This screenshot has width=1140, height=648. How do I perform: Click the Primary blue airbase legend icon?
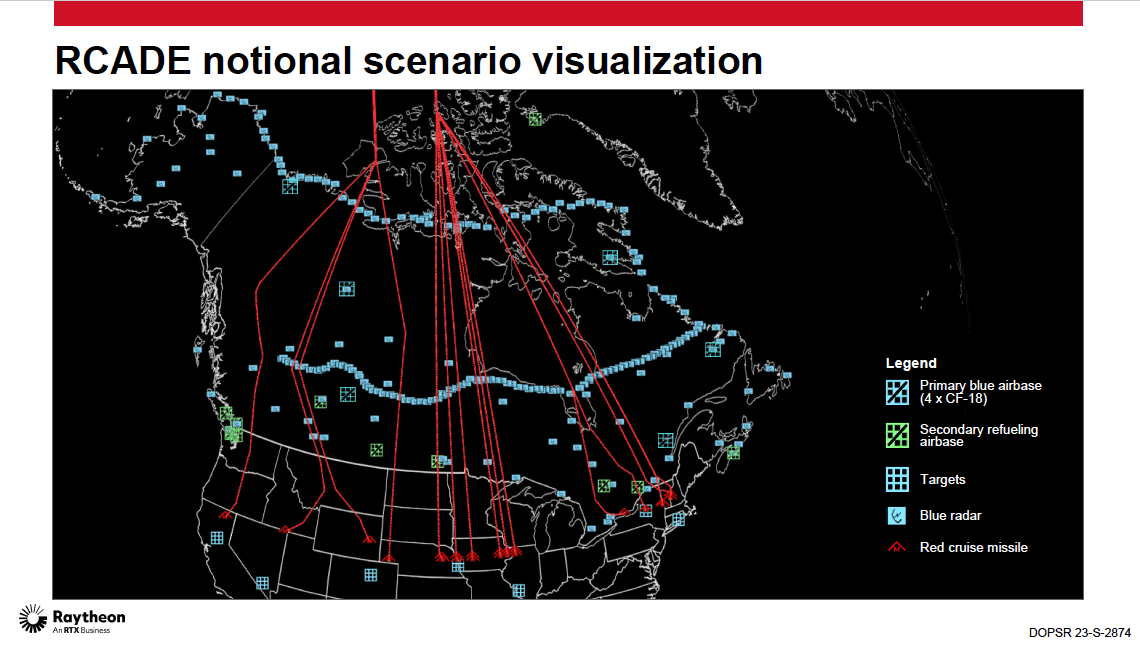click(x=897, y=391)
